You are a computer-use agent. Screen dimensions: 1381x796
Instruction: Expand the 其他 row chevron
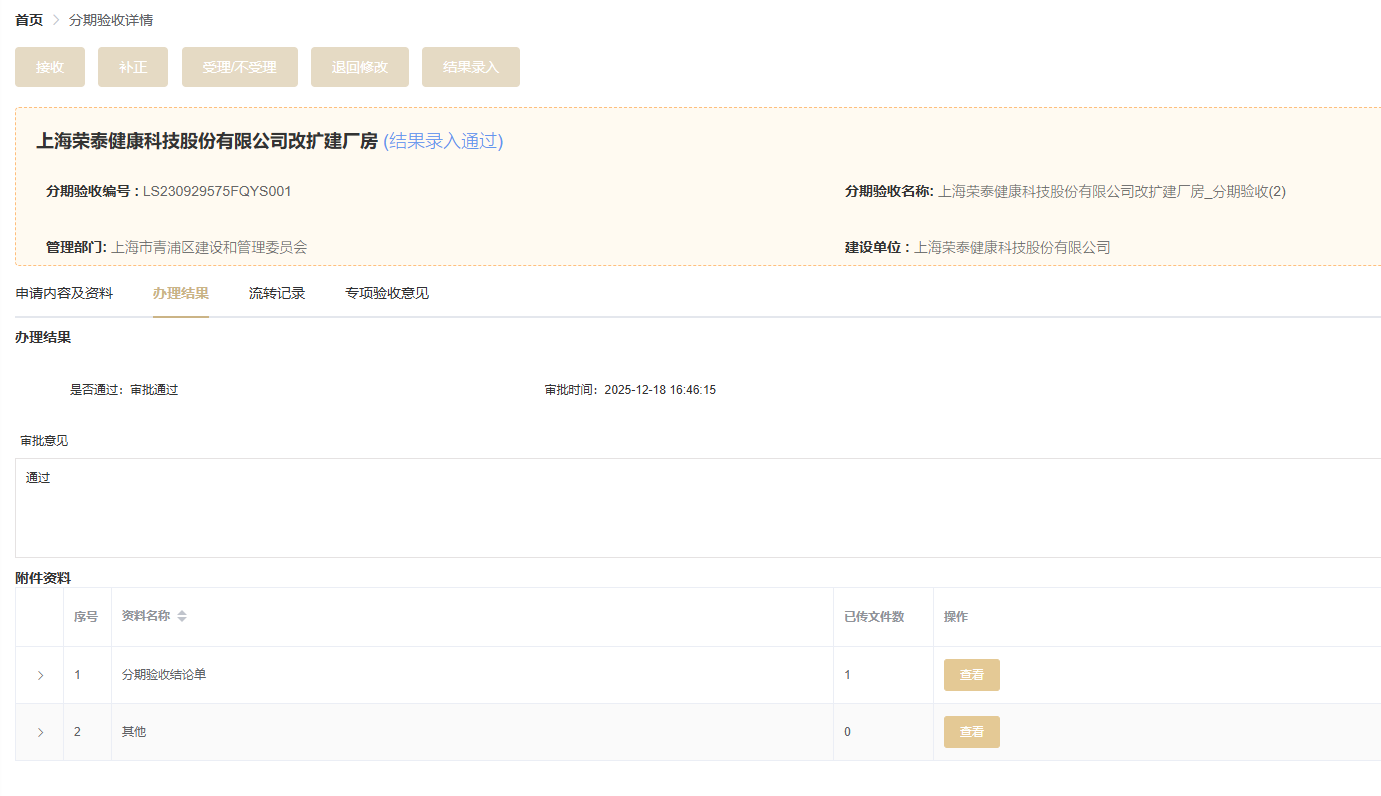[40, 732]
